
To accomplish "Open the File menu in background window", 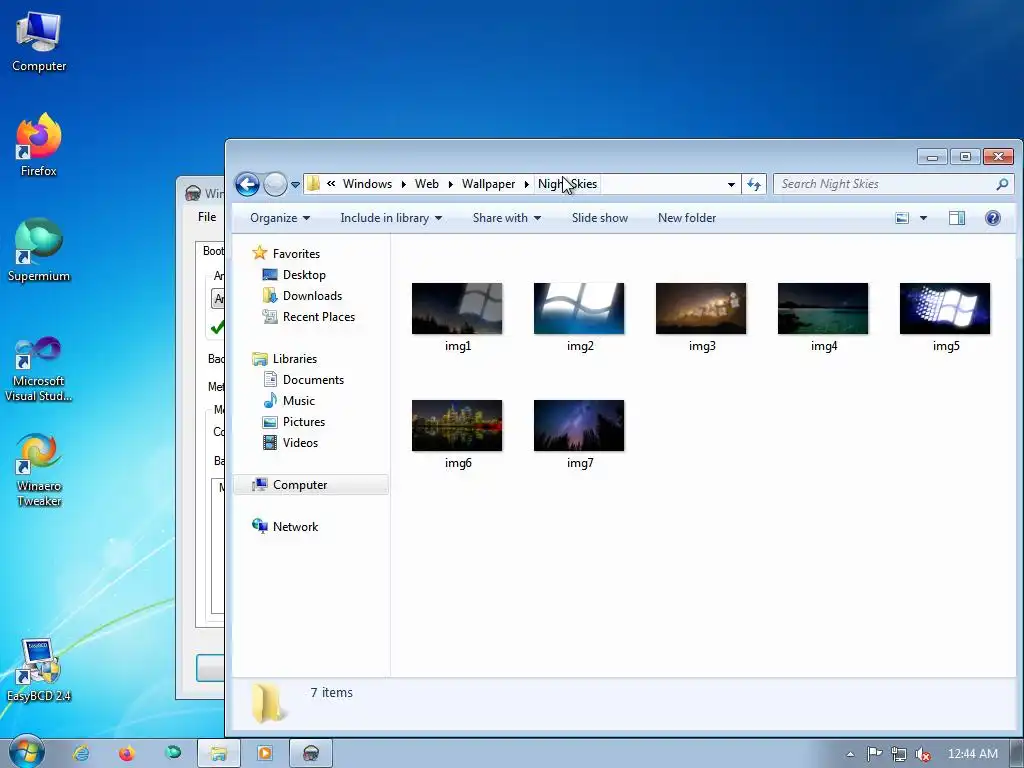I will coord(207,217).
